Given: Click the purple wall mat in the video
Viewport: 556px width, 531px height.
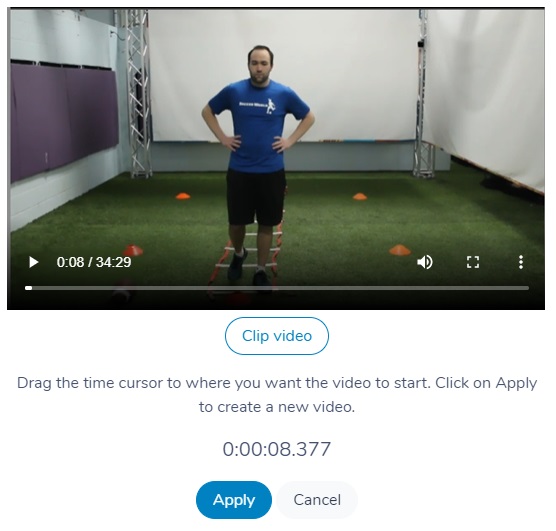Looking at the screenshot, I should (64, 121).
